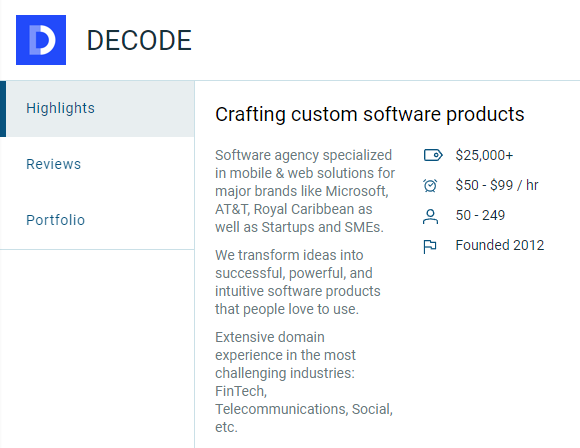Click the Software agency specialized paragraph

pyautogui.click(x=305, y=191)
